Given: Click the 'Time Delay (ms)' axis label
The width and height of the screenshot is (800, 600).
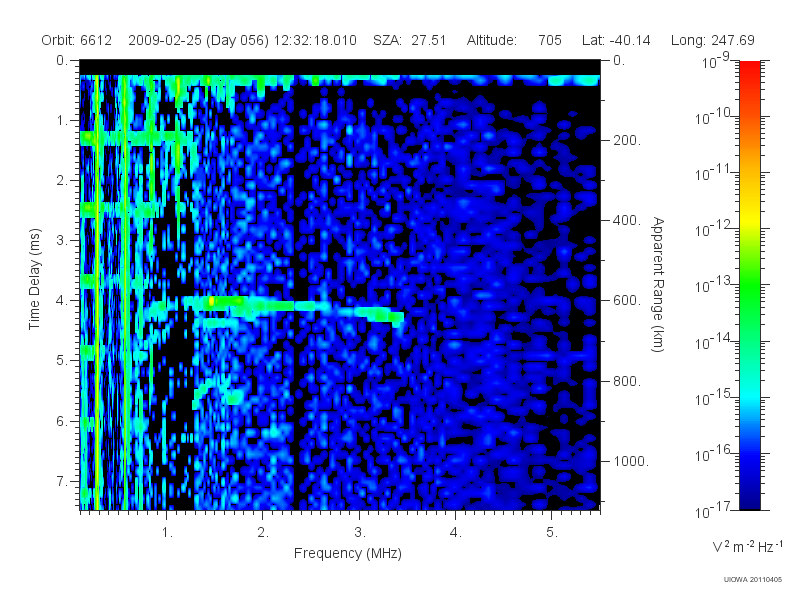Looking at the screenshot, I should click(x=34, y=279).
